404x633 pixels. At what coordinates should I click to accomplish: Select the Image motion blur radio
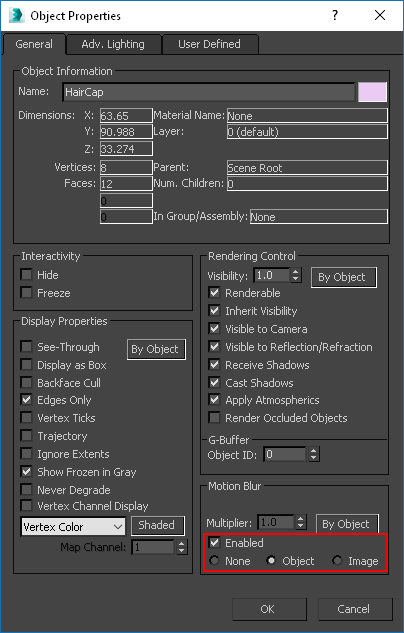pos(337,560)
